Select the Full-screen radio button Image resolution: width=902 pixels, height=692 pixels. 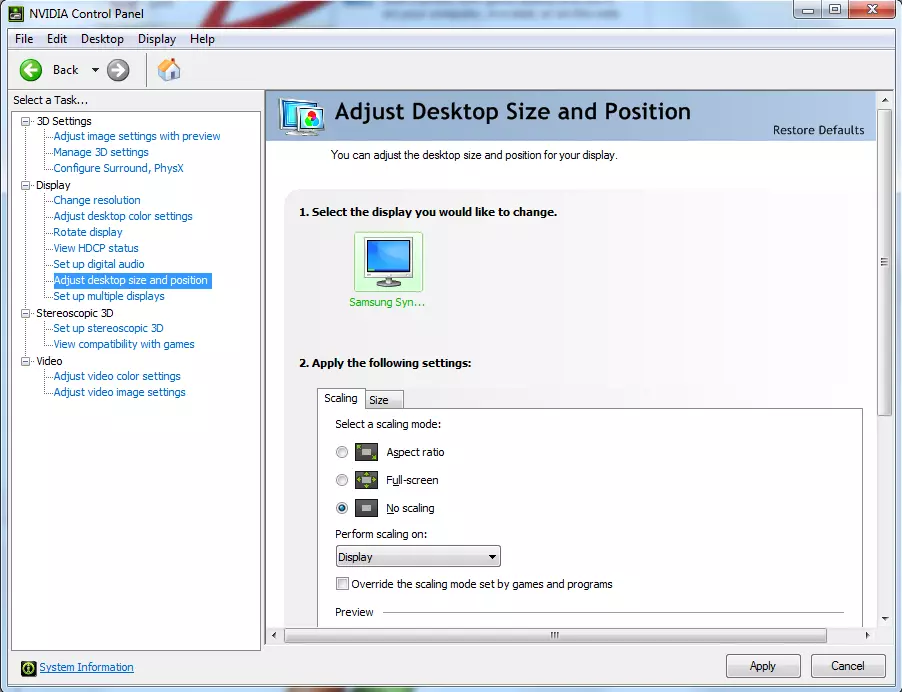342,480
